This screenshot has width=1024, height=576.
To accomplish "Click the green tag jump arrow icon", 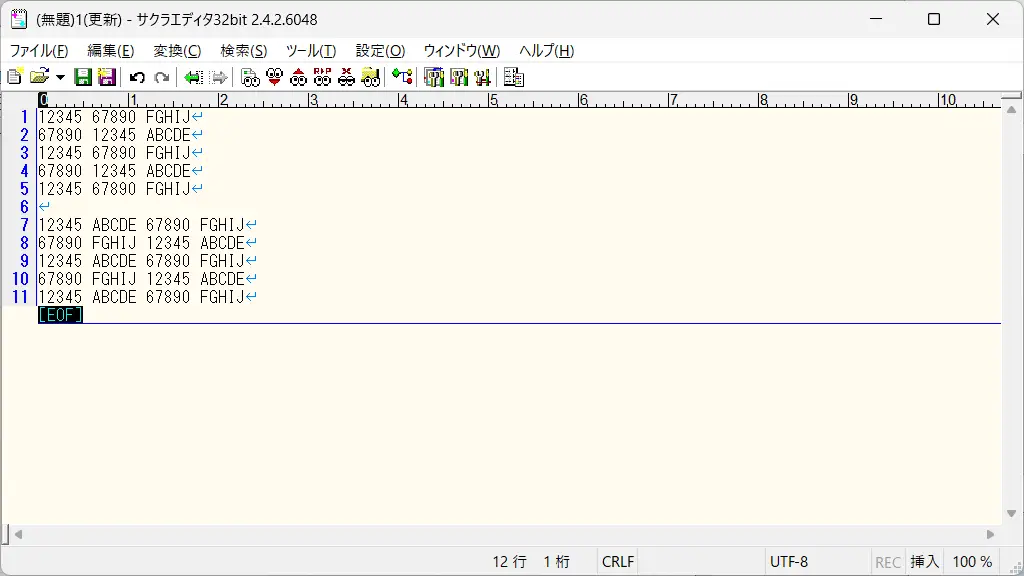I will click(x=193, y=77).
